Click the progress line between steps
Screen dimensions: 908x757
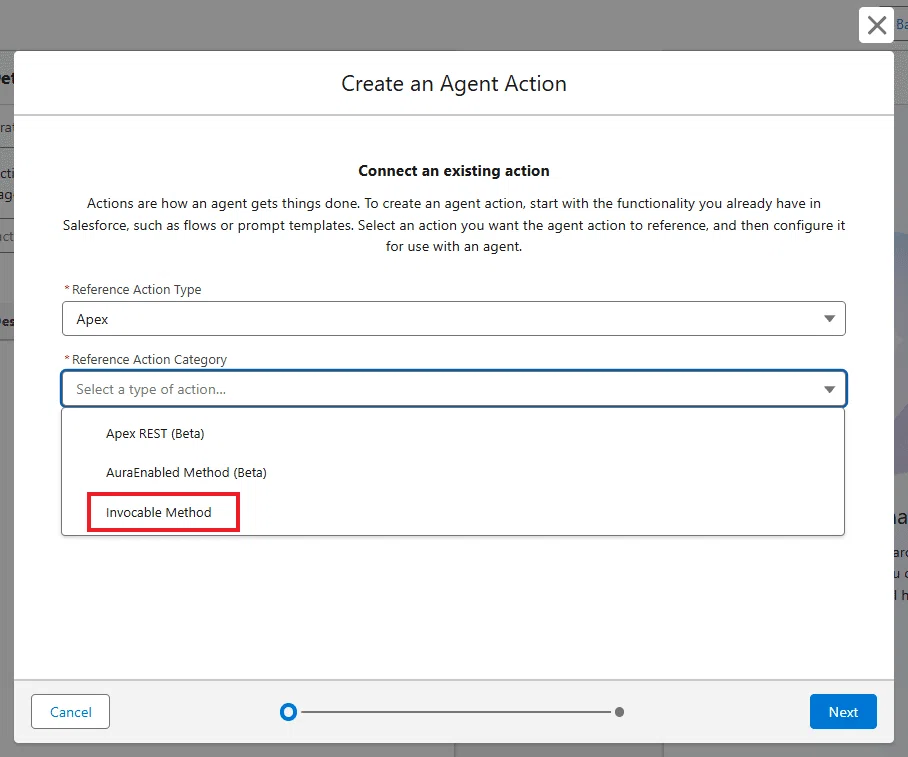(456, 712)
